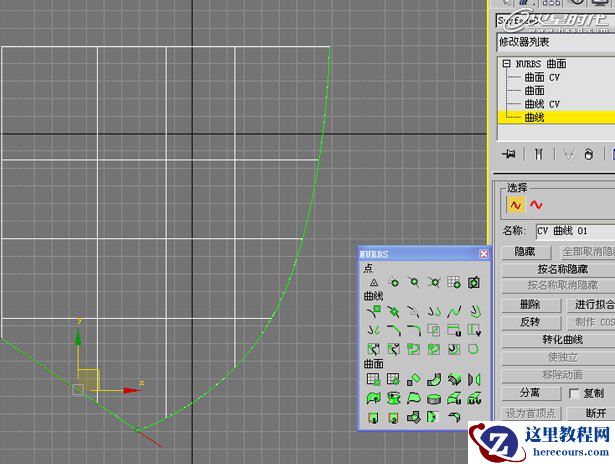Screen dimensions: 615x464
Task: Select the Create Point Curve tool
Action: 394,312
